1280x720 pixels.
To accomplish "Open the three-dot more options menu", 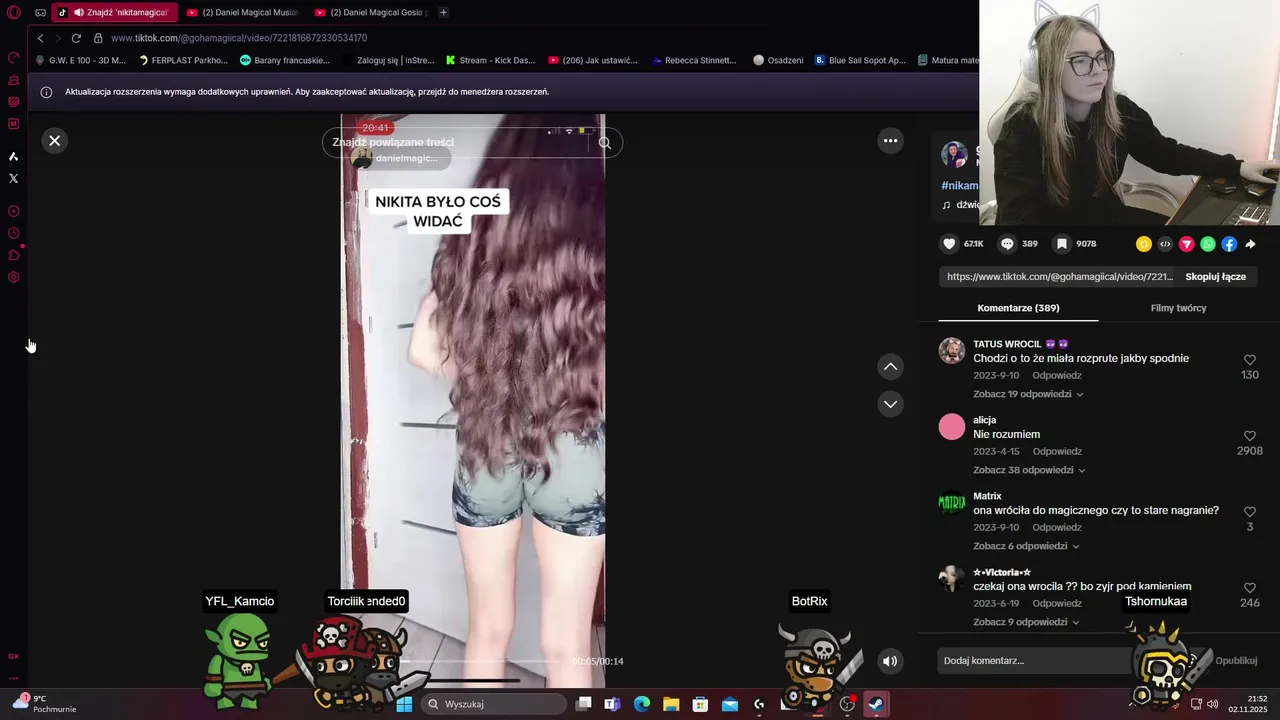I will click(890, 141).
